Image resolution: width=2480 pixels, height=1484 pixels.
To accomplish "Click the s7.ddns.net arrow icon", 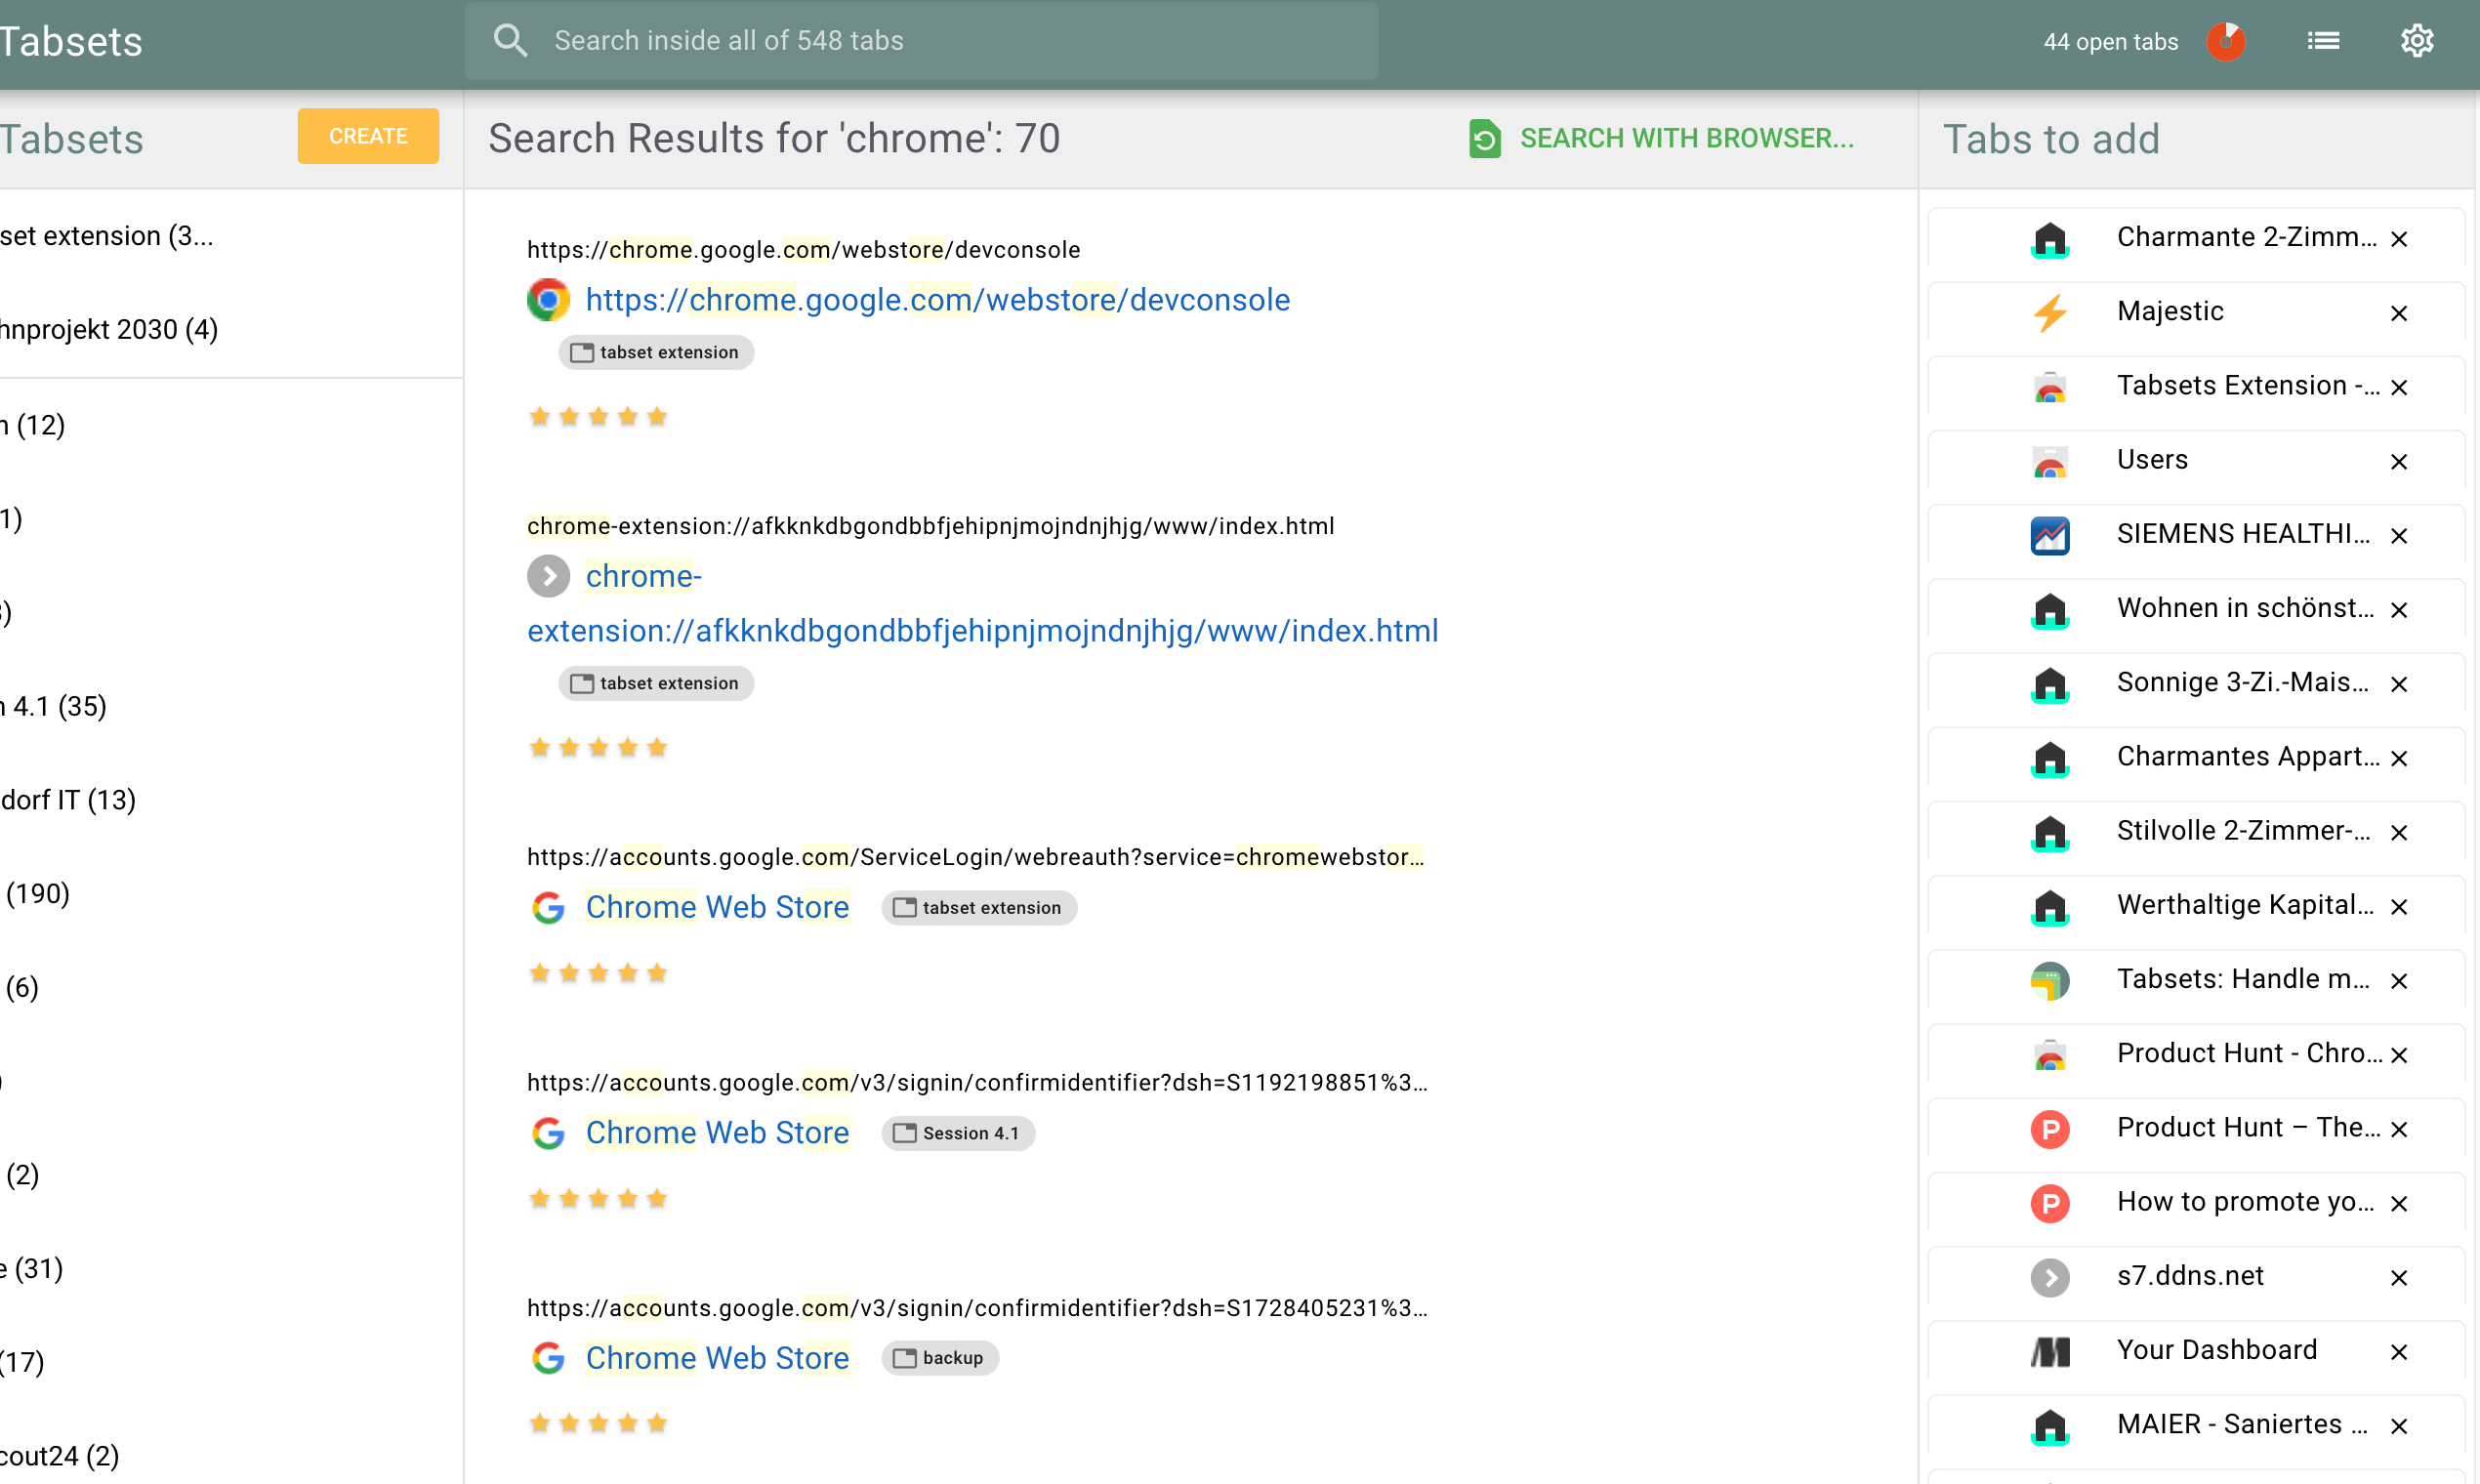I will click(x=2050, y=1277).
